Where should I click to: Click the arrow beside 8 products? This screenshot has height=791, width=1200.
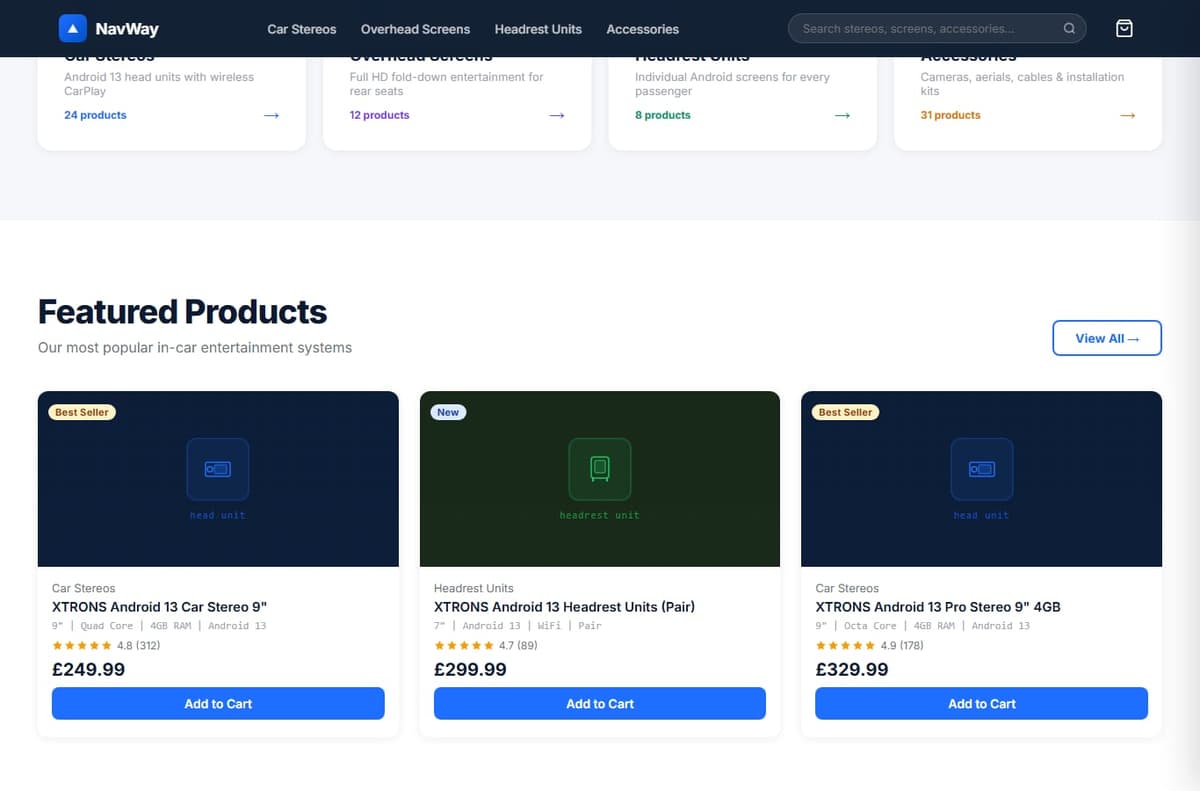pos(842,115)
